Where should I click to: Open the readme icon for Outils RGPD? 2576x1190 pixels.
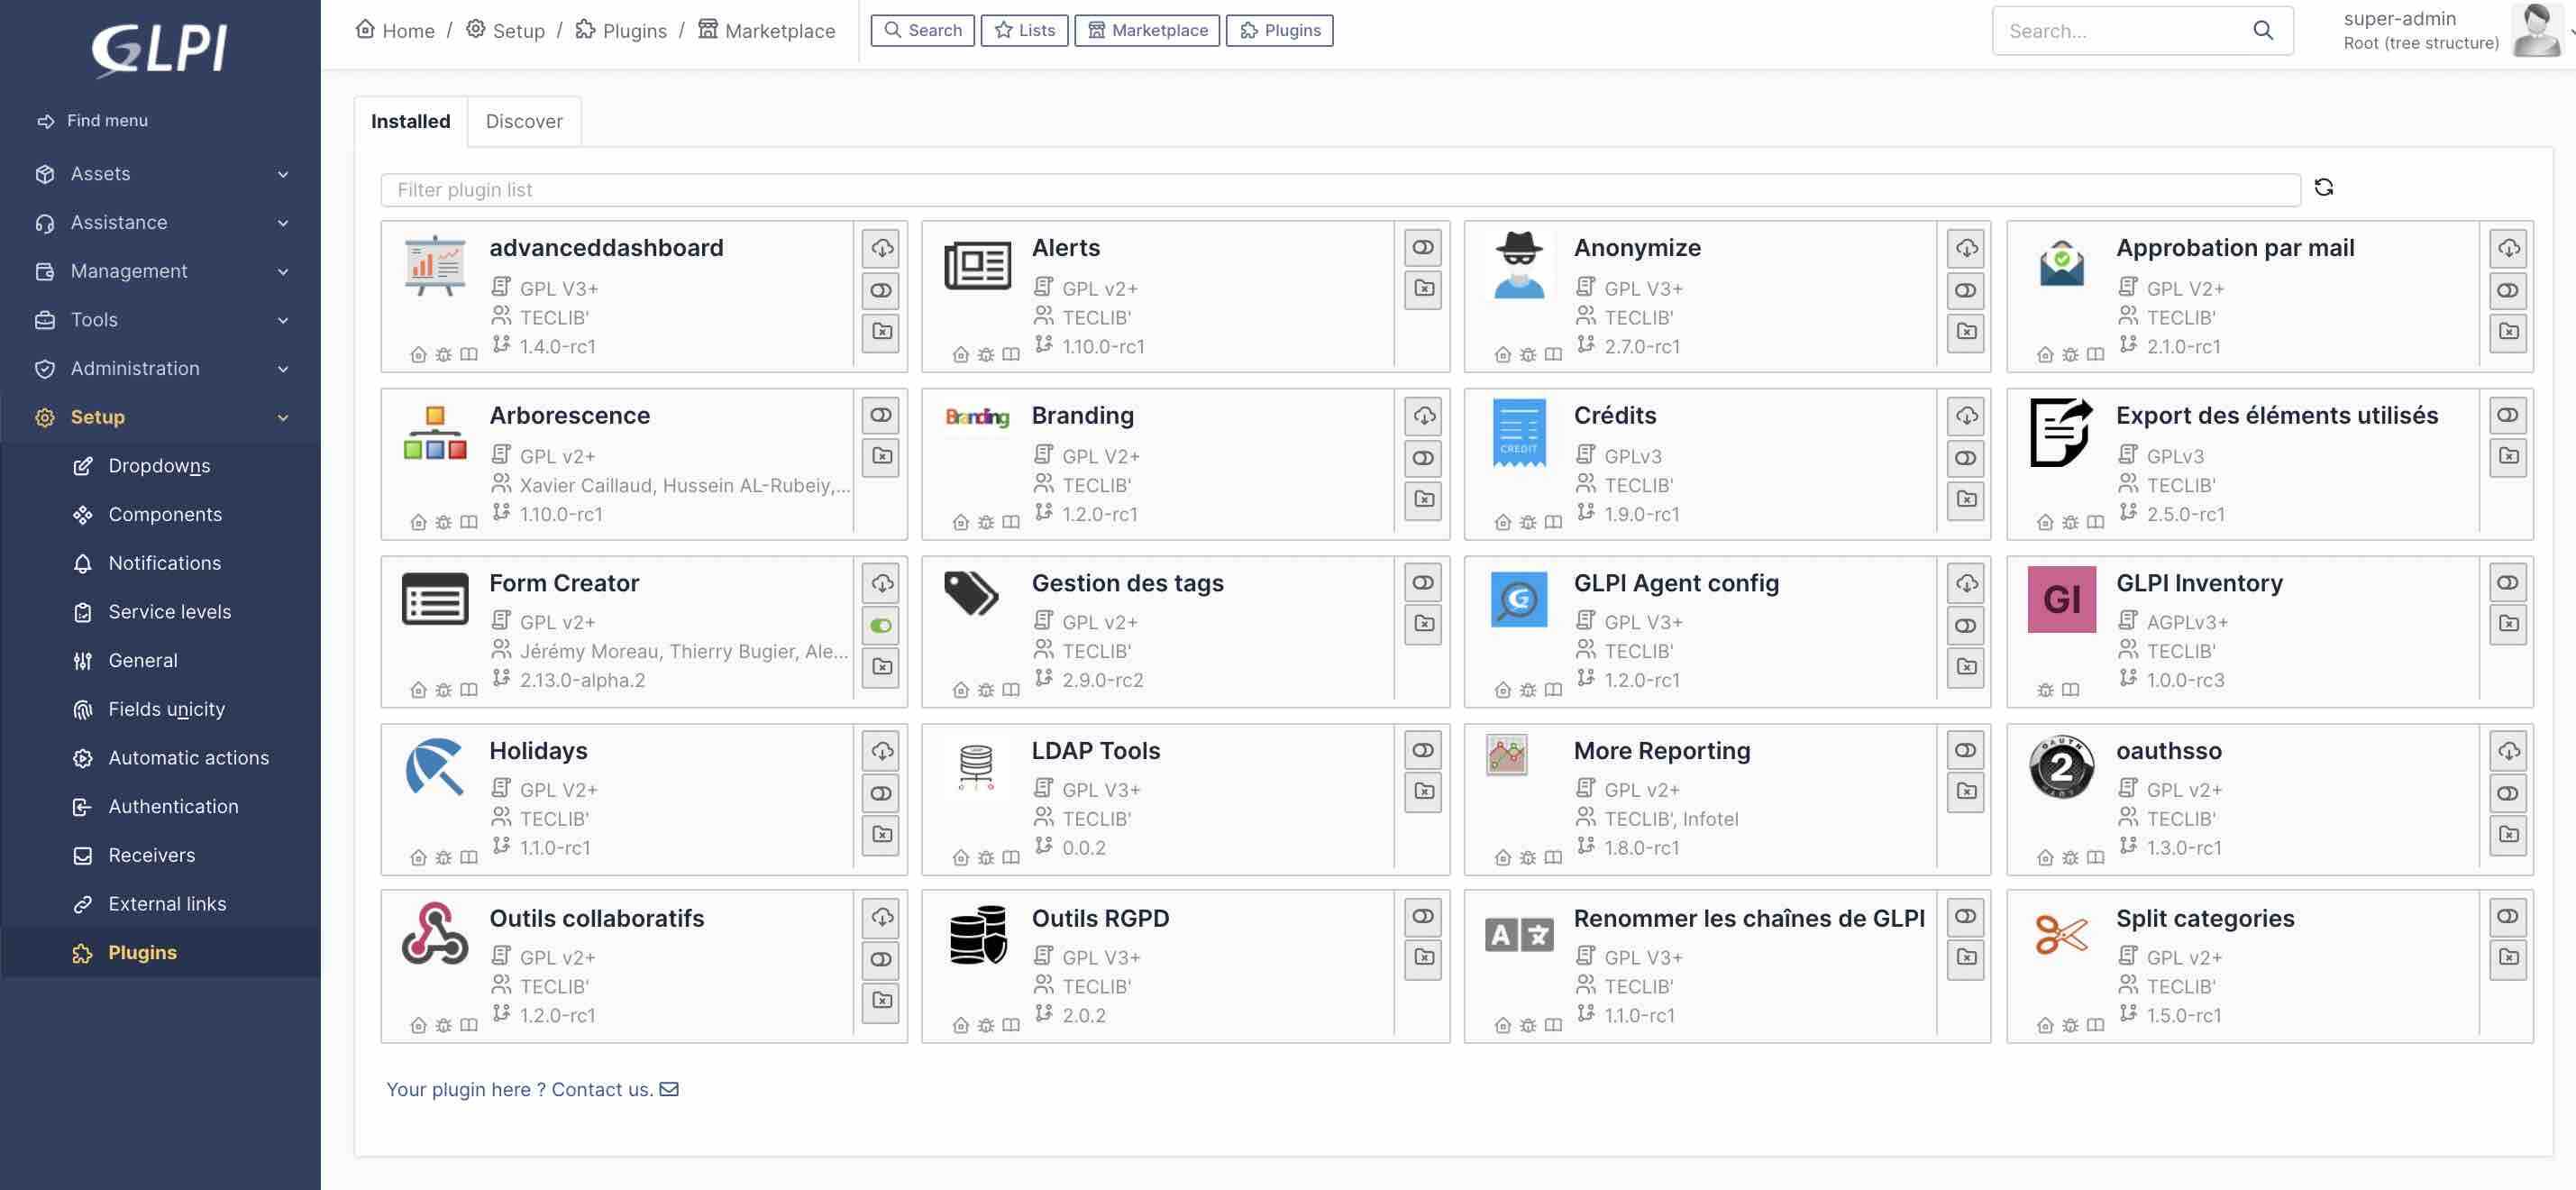tap(1011, 1025)
